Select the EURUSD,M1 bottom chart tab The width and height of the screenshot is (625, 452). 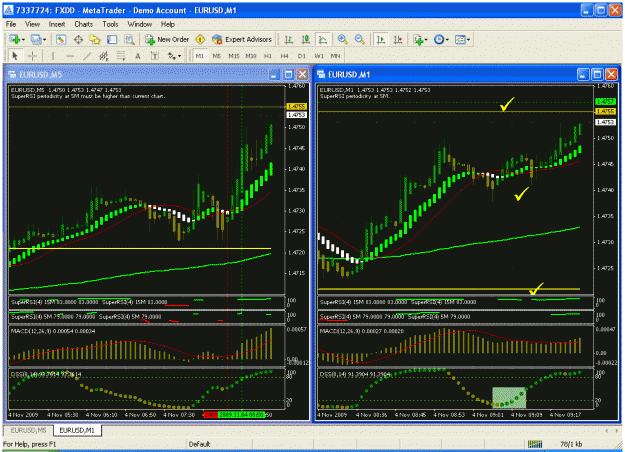[77, 430]
